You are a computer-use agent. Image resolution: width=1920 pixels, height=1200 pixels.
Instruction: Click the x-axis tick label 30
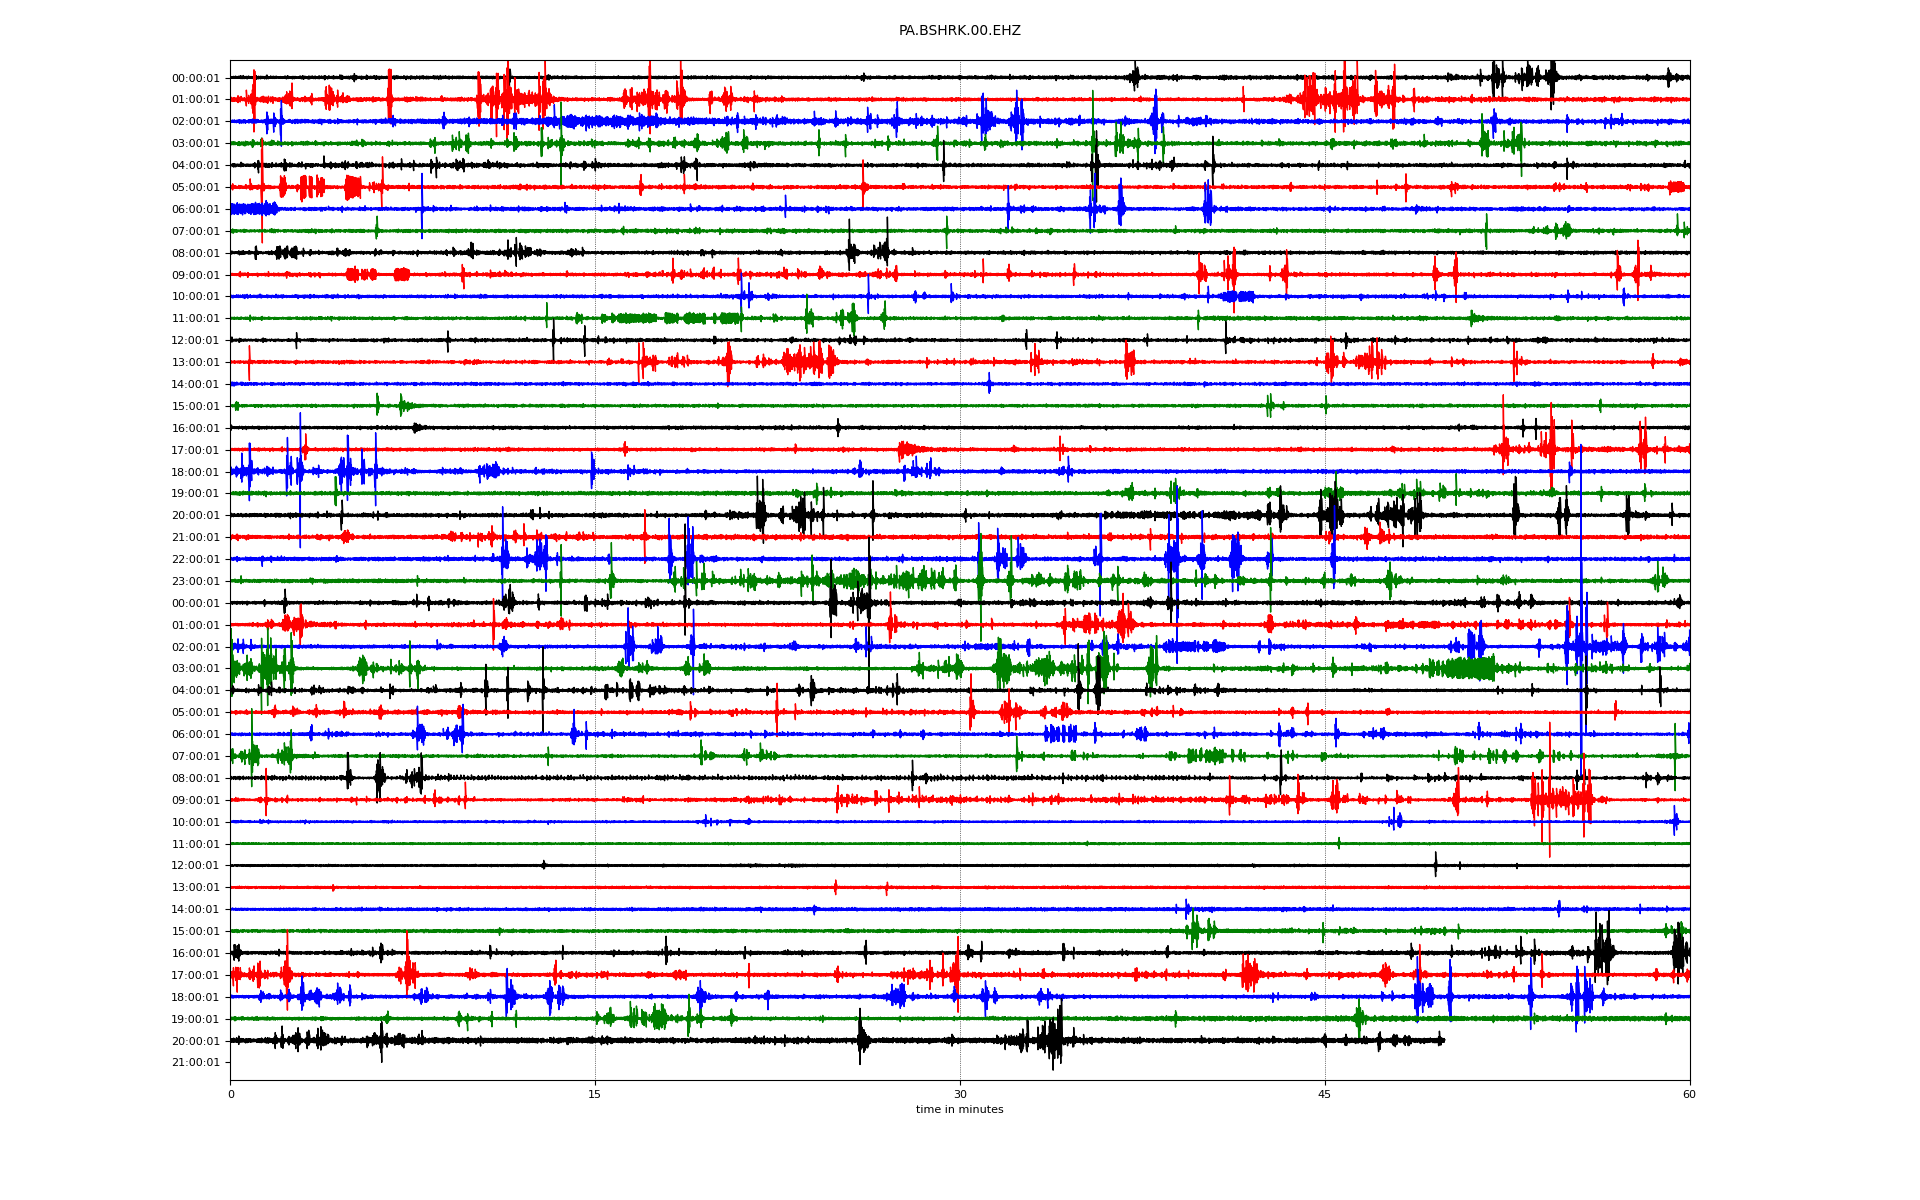pyautogui.click(x=960, y=1094)
